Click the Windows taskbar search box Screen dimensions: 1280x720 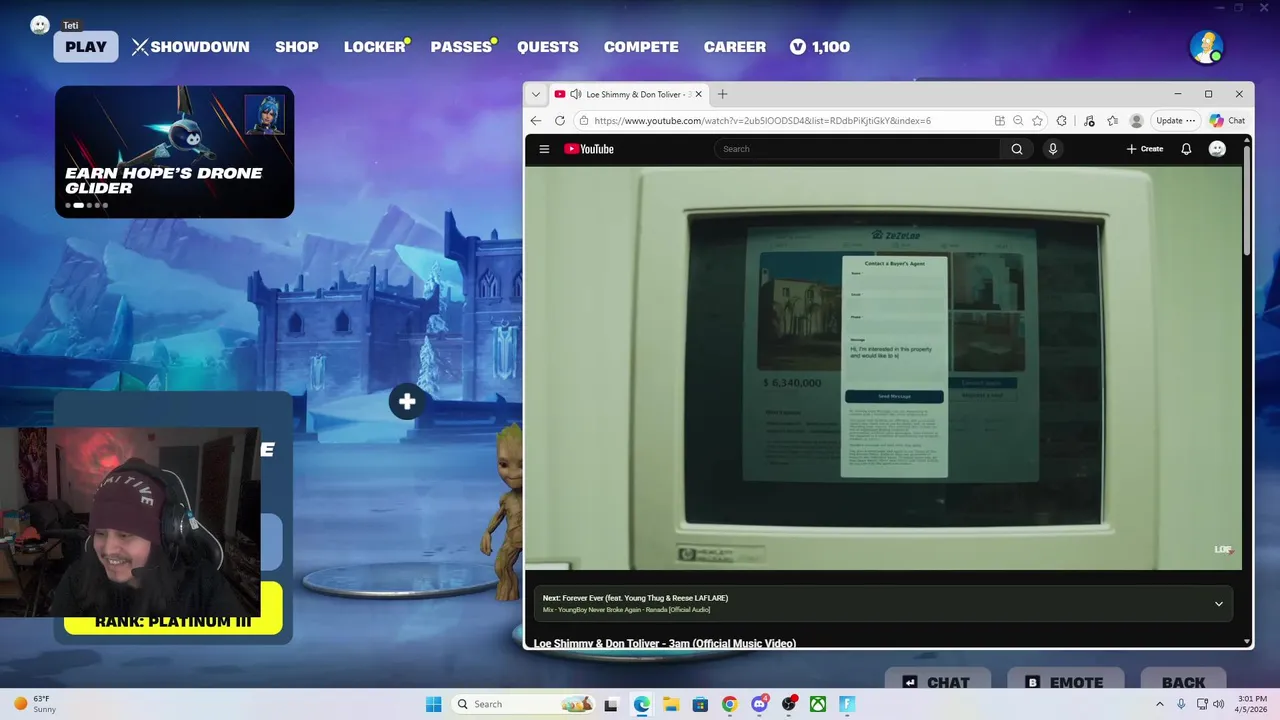coord(523,704)
